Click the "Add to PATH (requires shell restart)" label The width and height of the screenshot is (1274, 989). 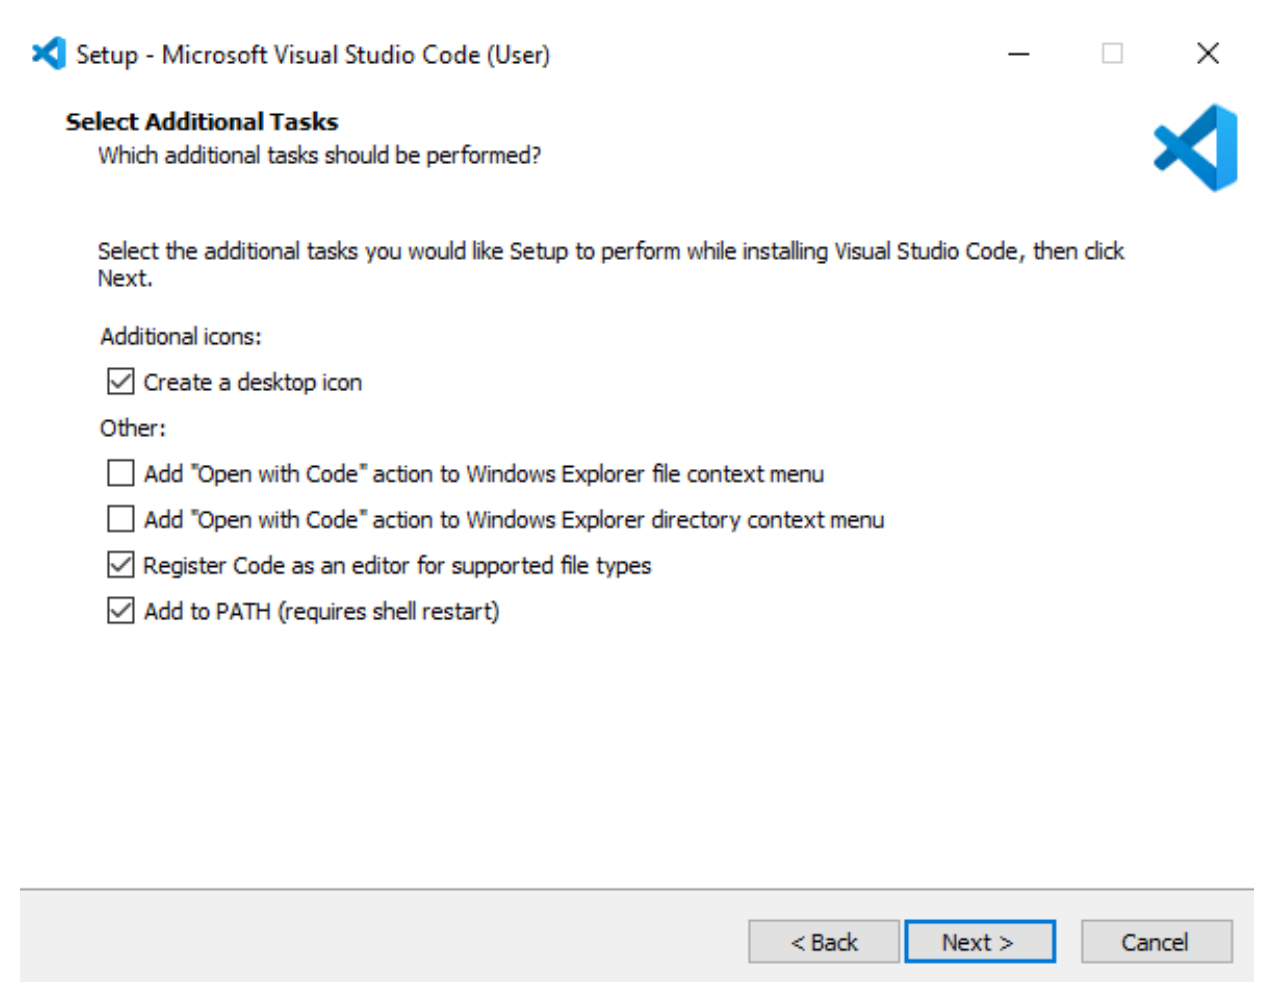tap(321, 611)
